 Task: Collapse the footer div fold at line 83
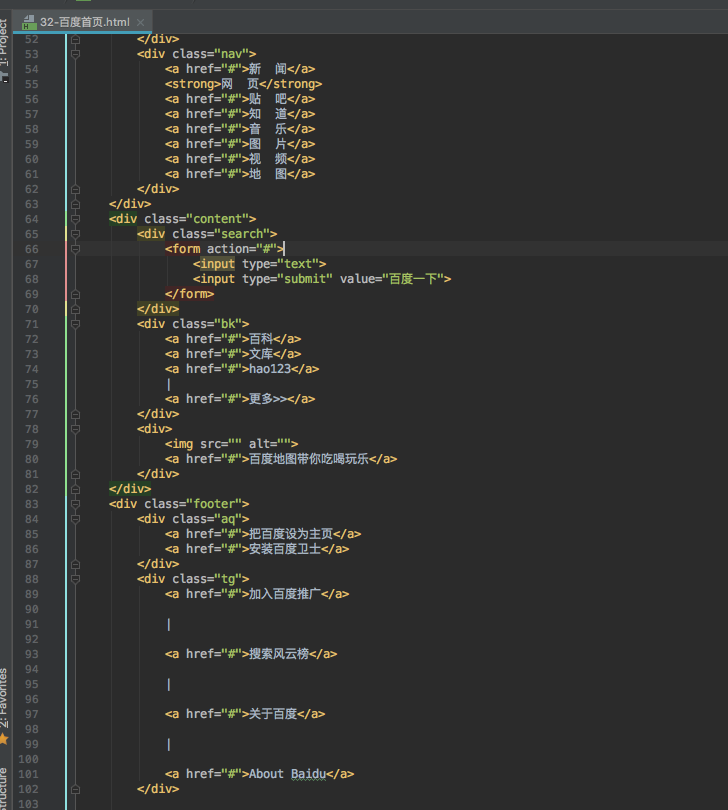pyautogui.click(x=75, y=504)
